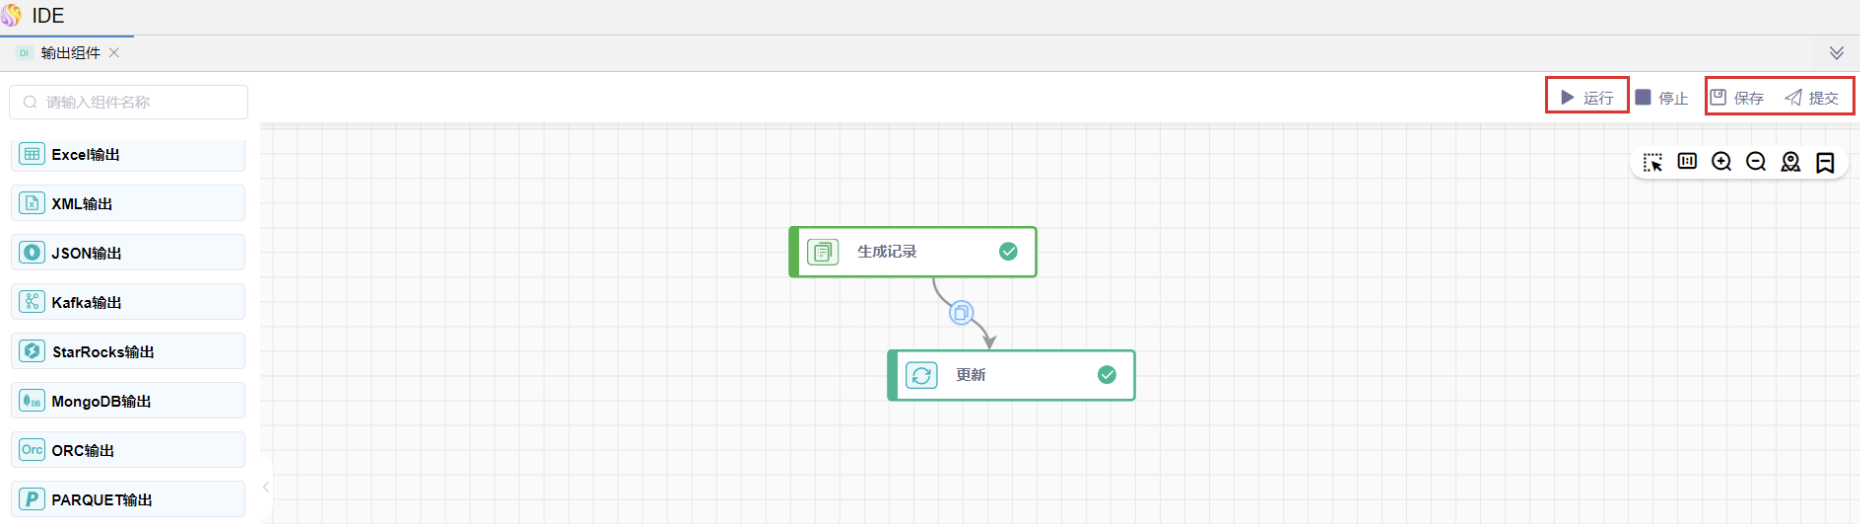Save the workflow with 保存
Screen dimensions: 1860x524
pyautogui.click(x=1737, y=98)
